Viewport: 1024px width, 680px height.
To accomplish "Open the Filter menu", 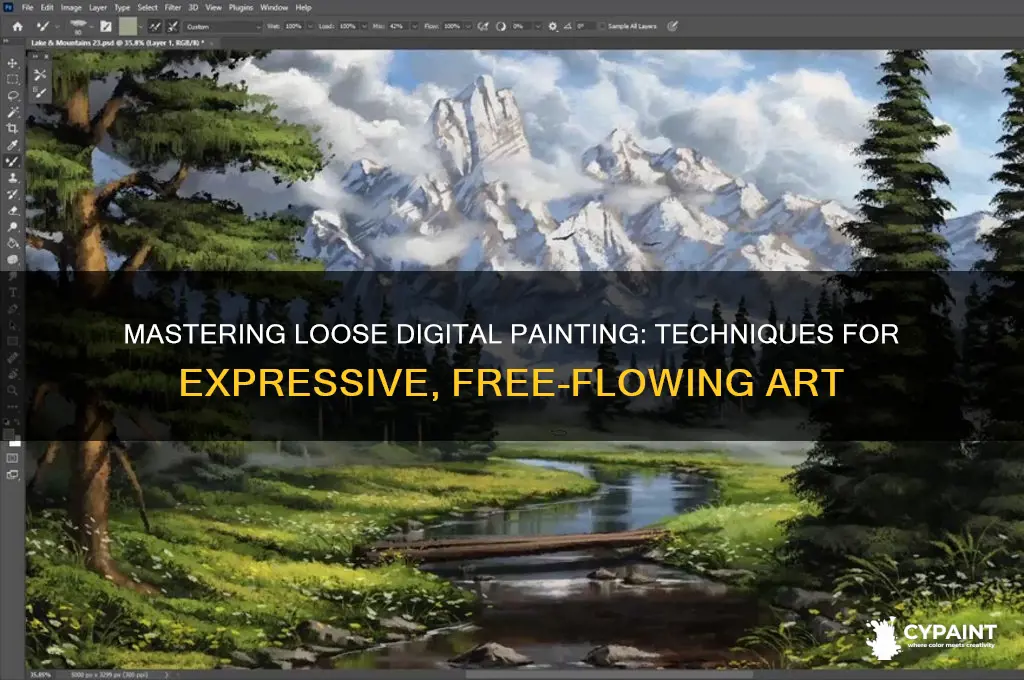I will [x=172, y=8].
